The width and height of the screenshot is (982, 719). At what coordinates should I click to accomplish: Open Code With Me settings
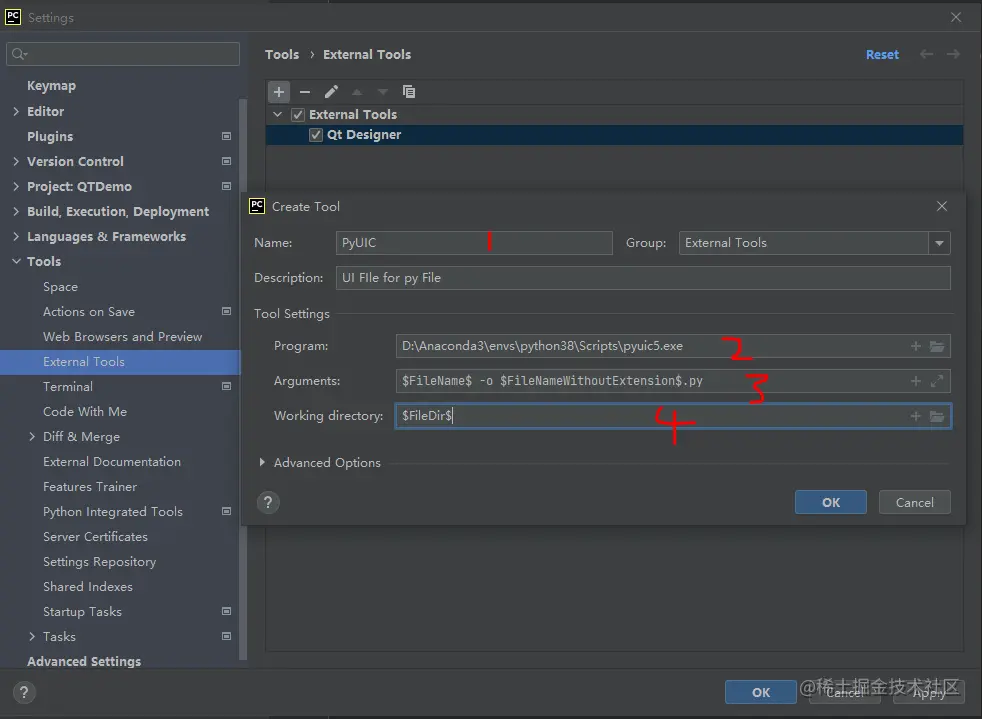tap(85, 411)
